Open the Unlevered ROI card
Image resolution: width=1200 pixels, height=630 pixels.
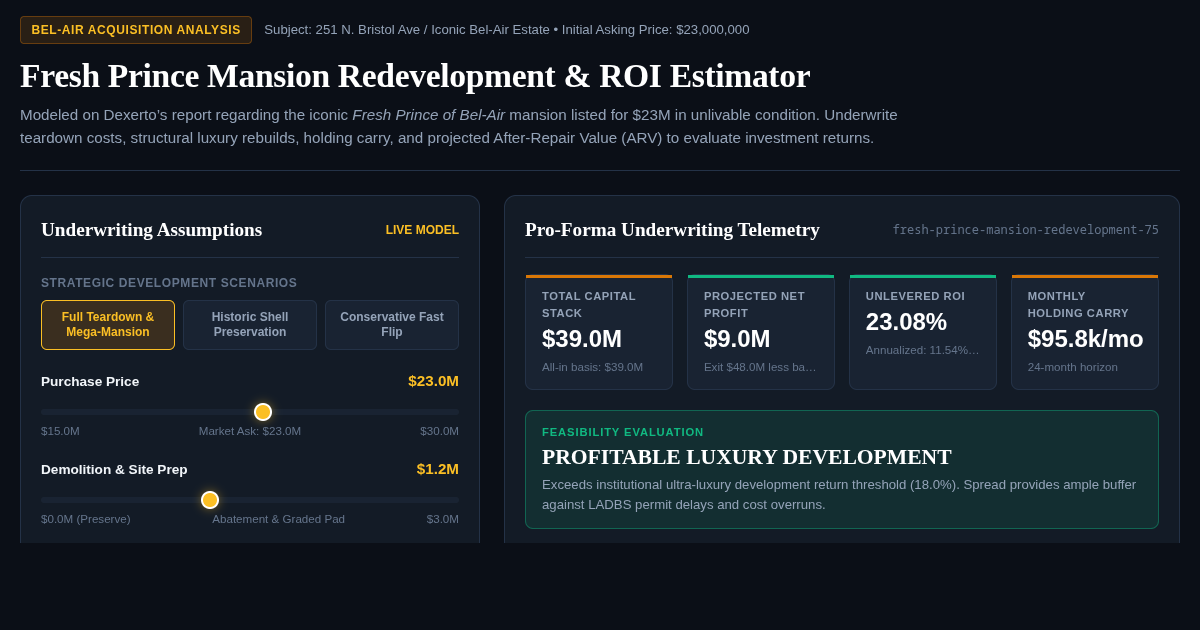point(923,332)
